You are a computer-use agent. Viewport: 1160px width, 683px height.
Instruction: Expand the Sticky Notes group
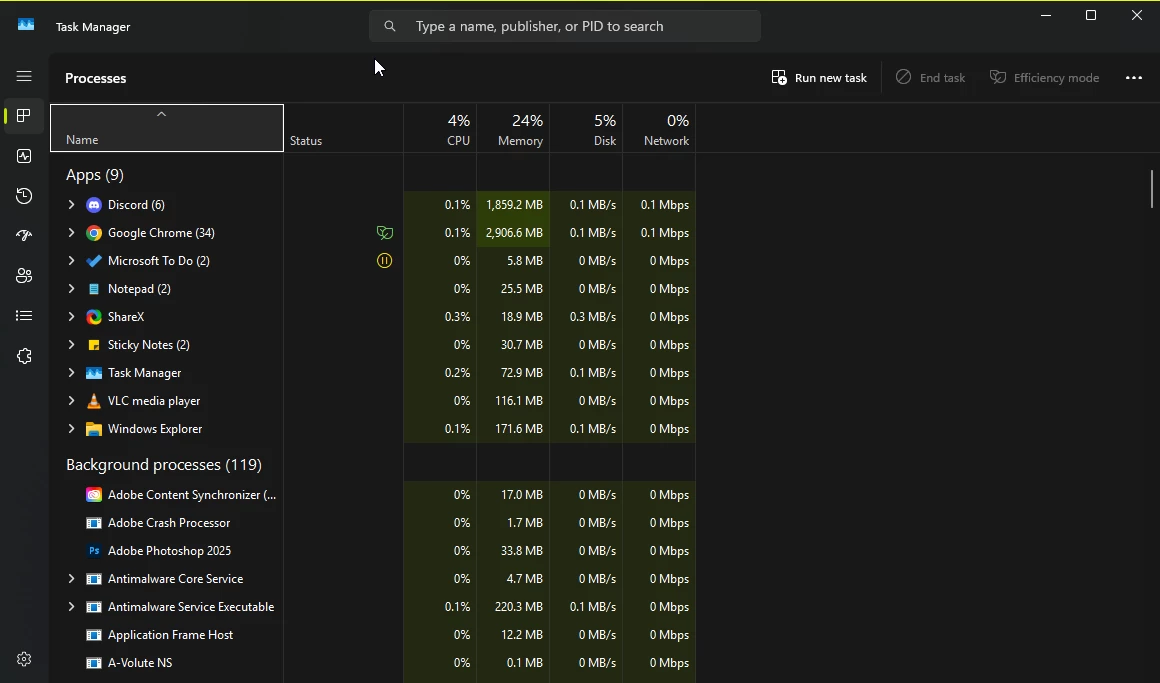71,345
